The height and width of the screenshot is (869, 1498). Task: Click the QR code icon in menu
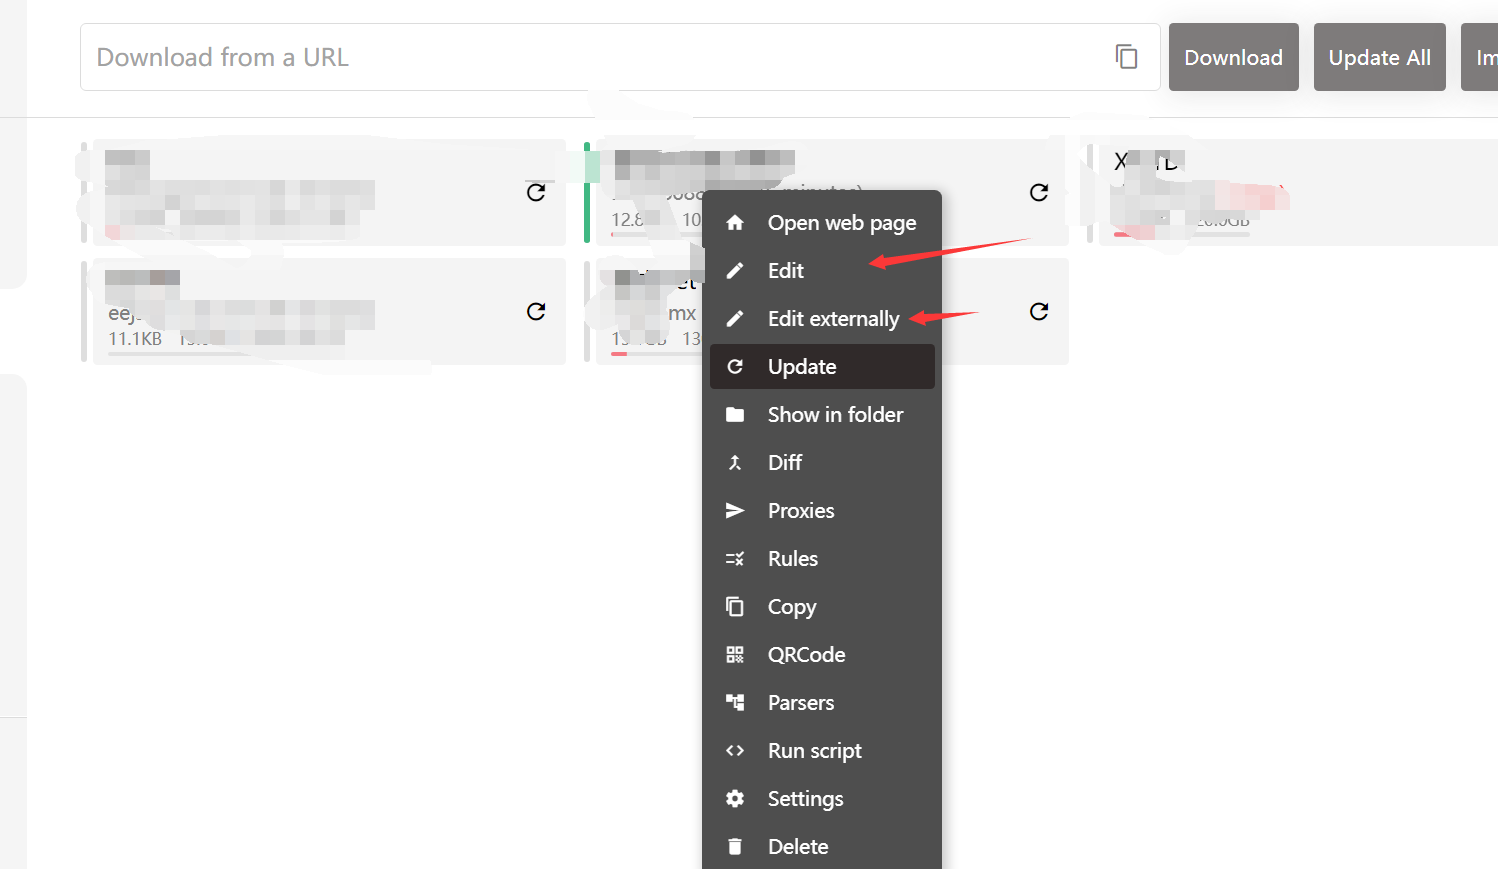[x=735, y=655]
